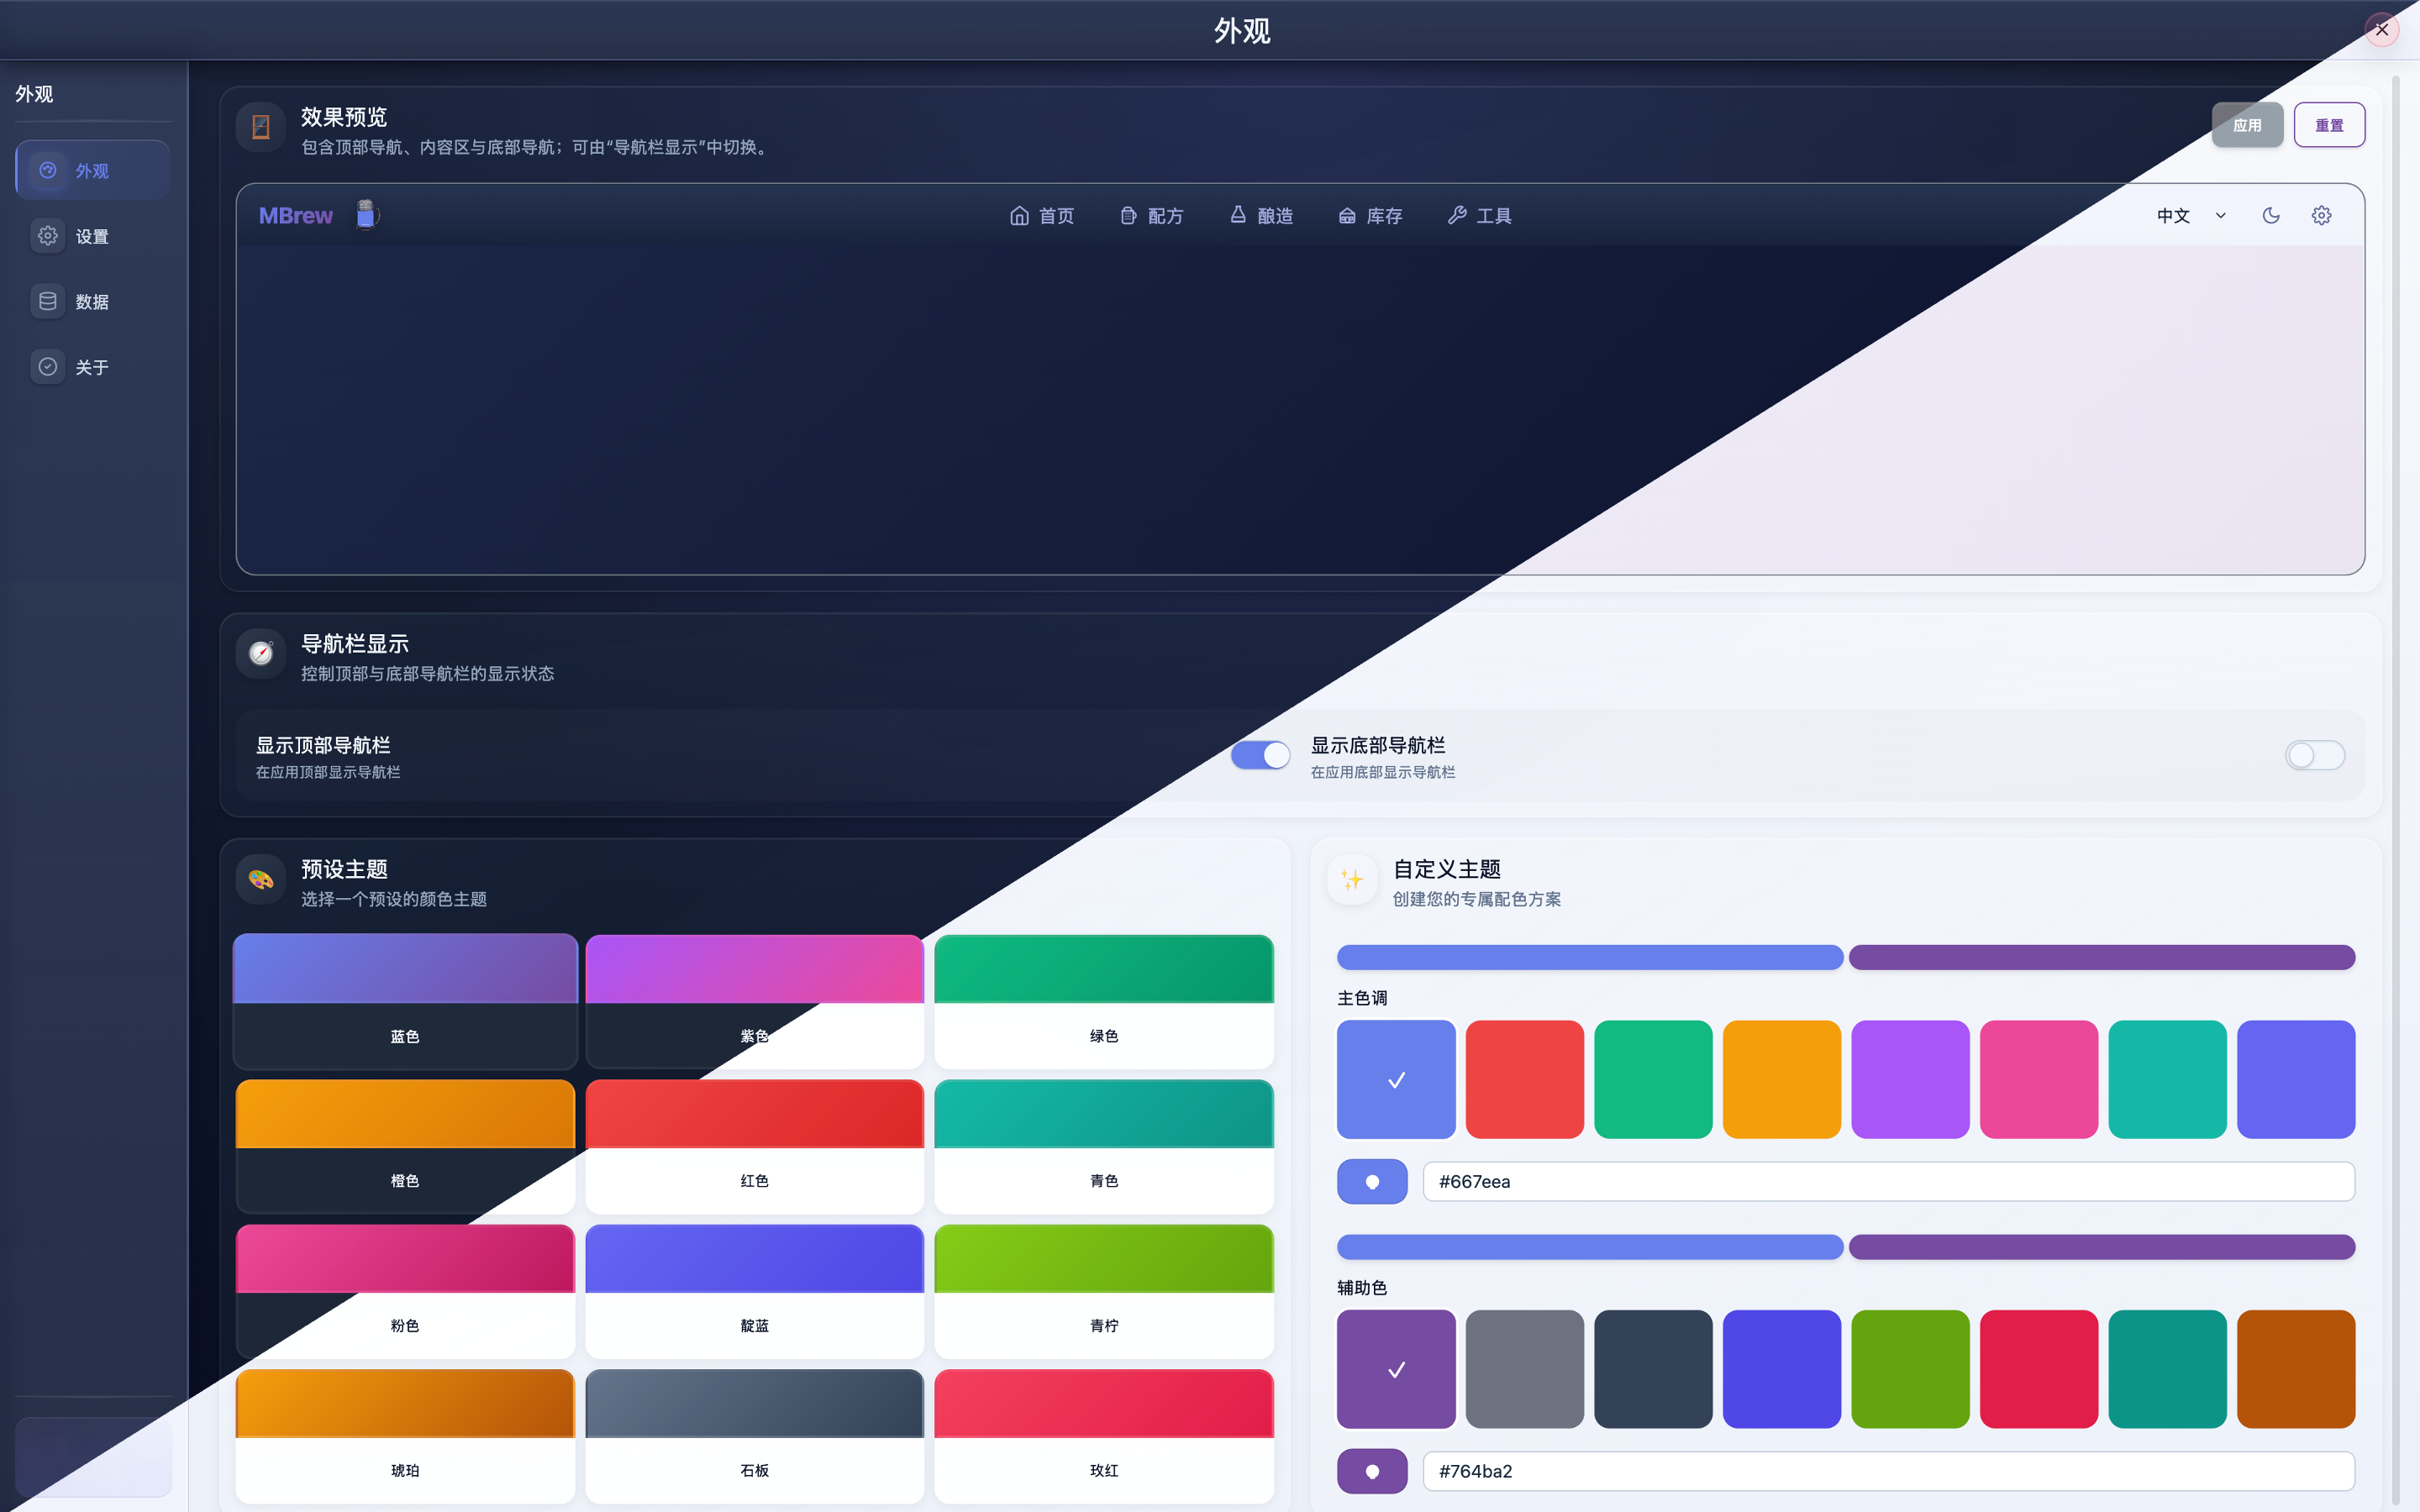The image size is (2420, 1512).
Task: Open the 库存 inventory icon
Action: point(1347,215)
